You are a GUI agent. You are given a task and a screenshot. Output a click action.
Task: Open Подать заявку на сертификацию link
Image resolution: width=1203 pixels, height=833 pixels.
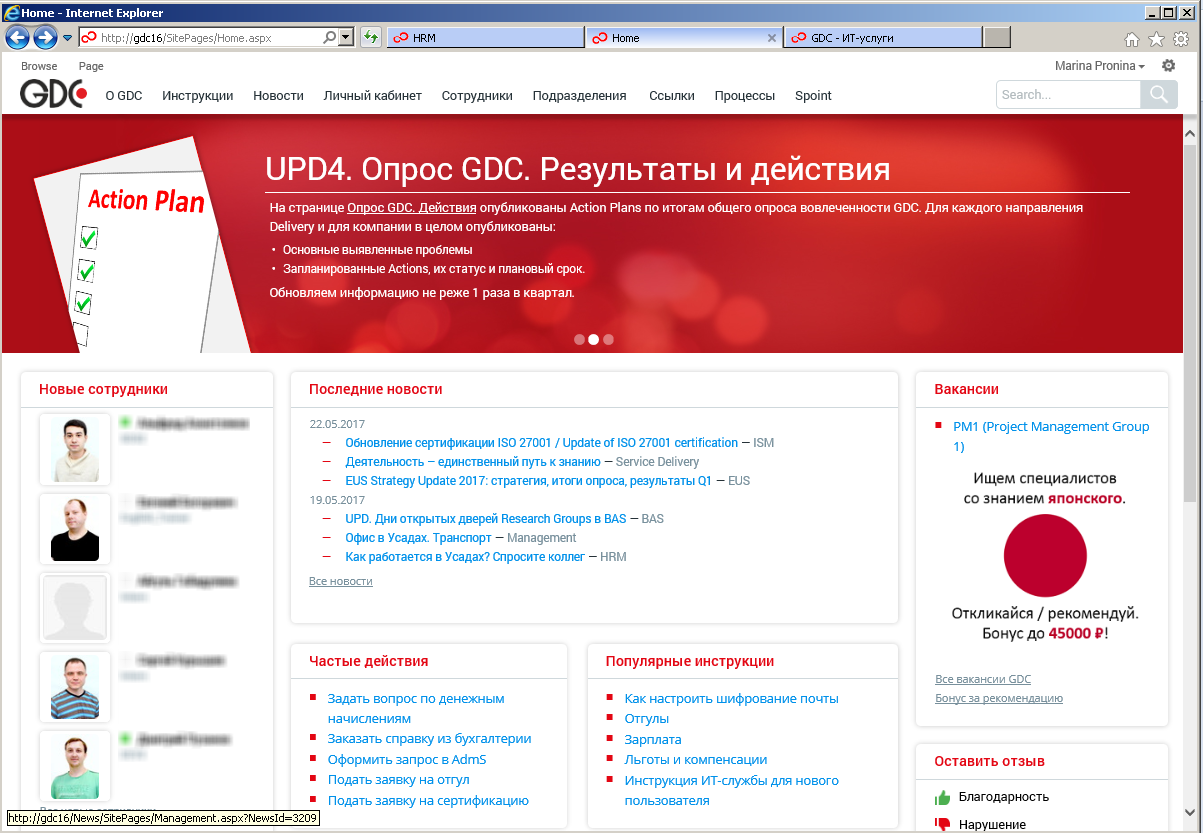point(428,800)
